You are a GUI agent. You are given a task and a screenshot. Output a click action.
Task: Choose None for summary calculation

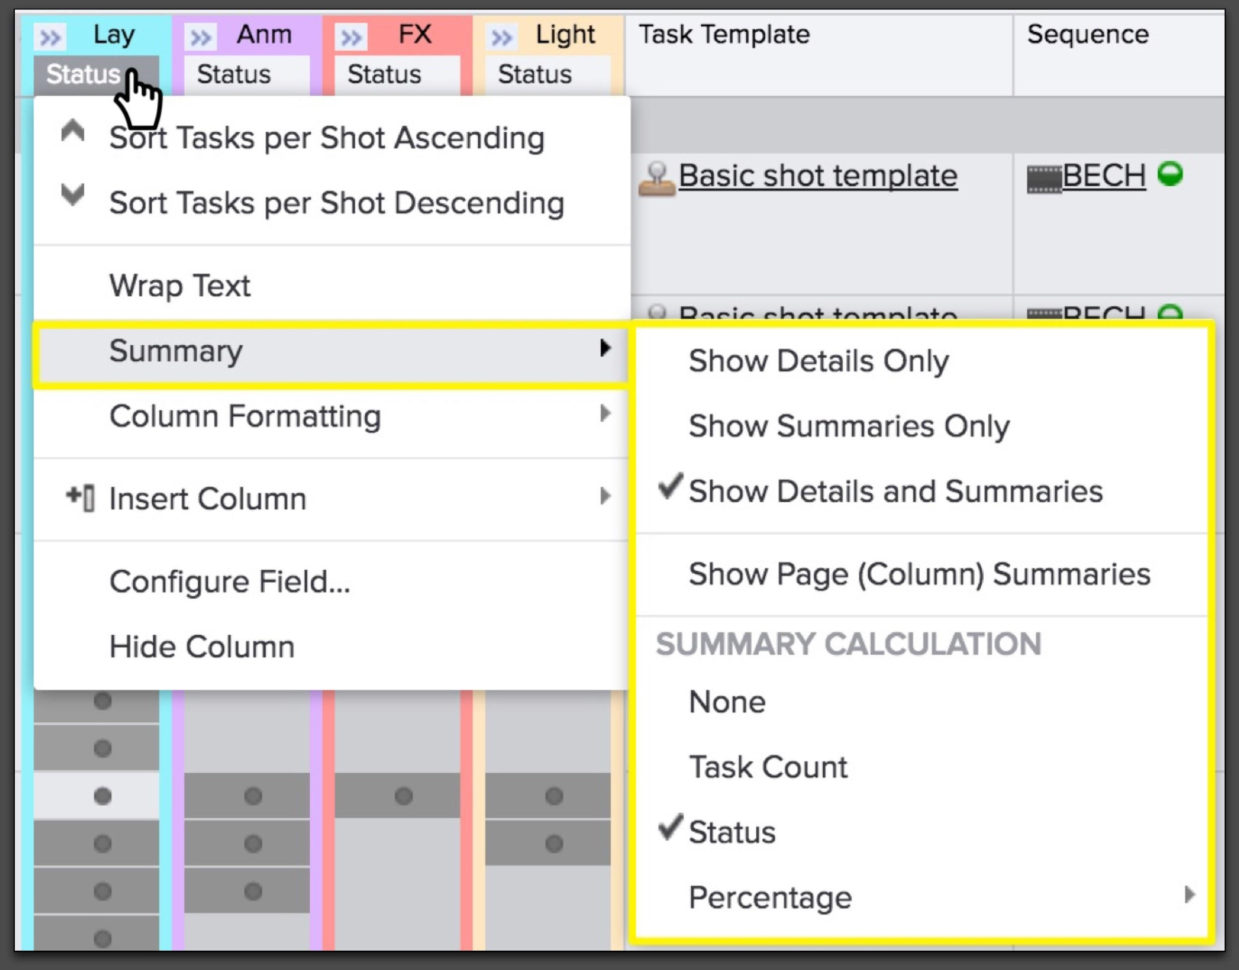point(727,702)
